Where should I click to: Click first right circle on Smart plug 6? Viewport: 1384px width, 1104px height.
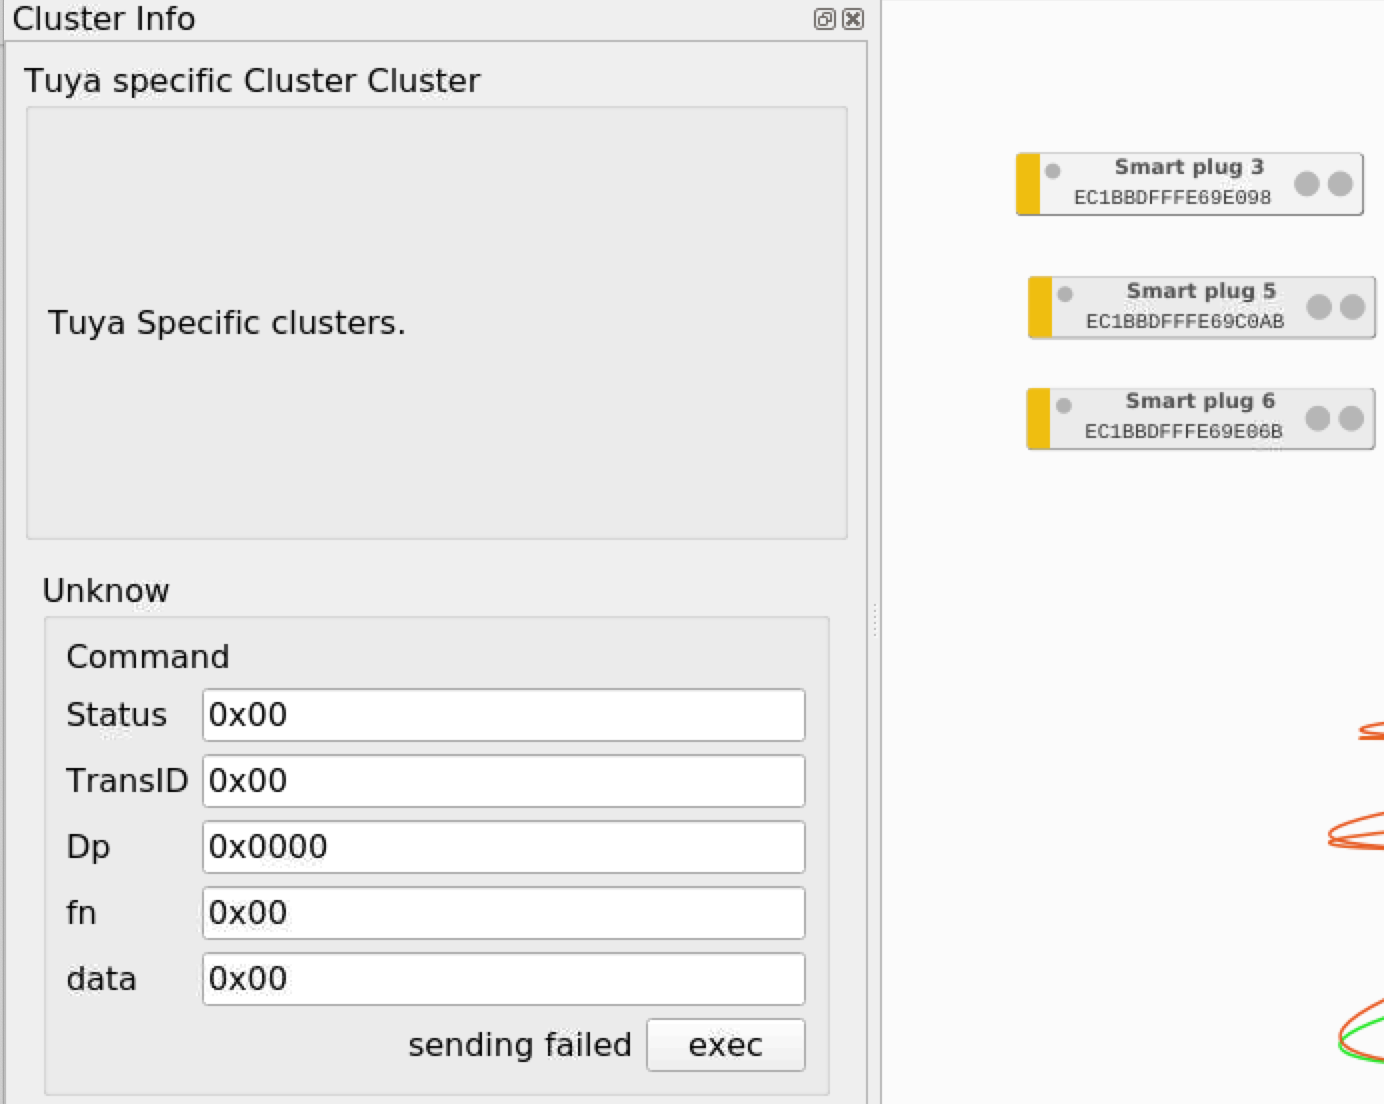1318,418
